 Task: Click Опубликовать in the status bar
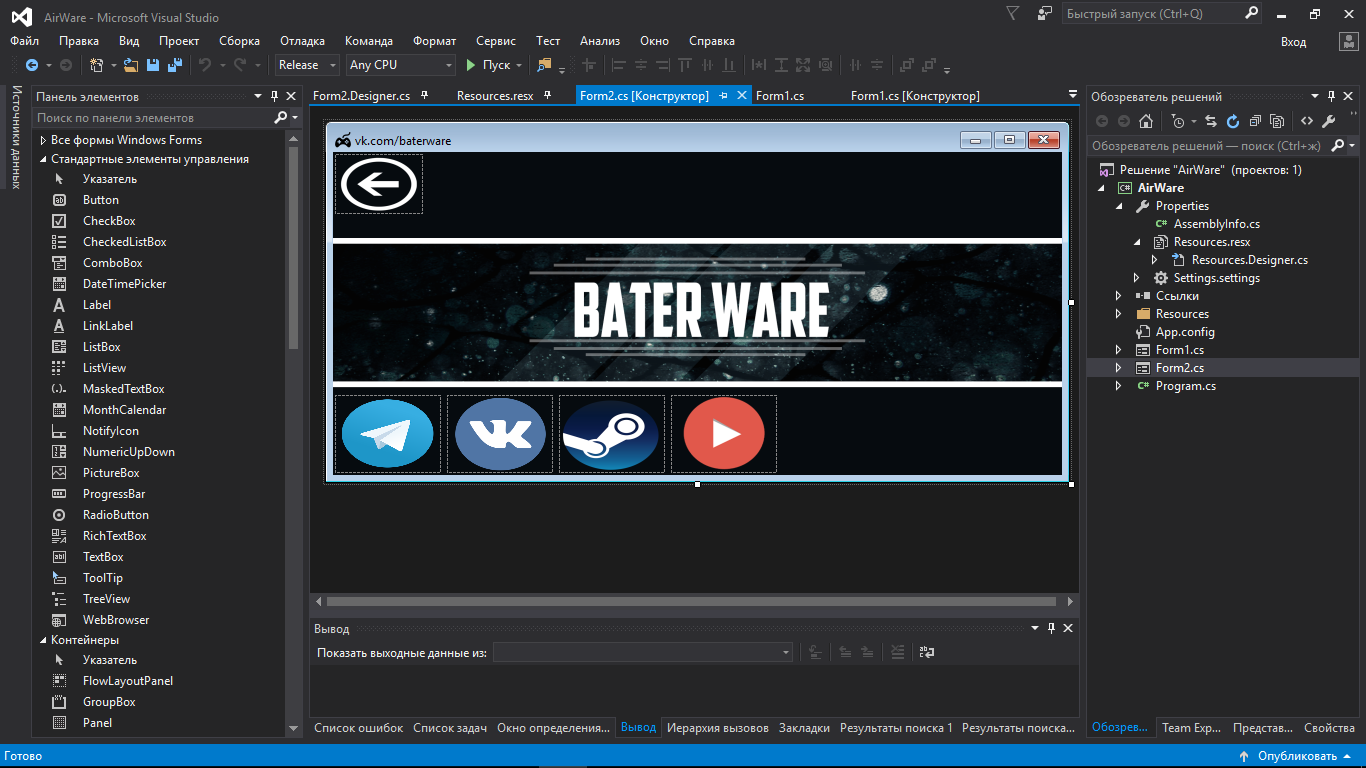click(1296, 756)
